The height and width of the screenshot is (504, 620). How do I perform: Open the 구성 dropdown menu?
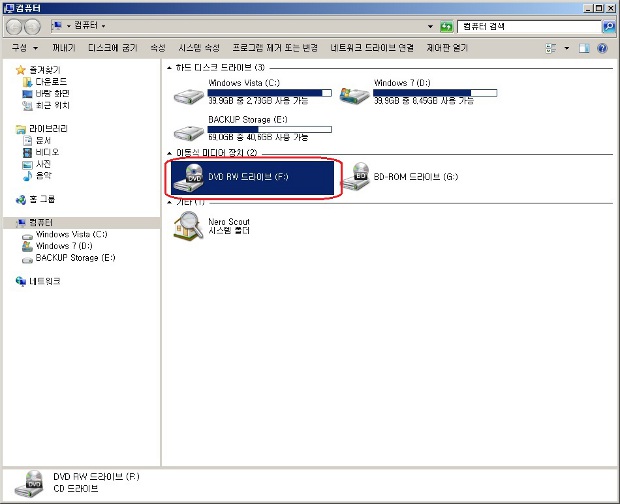point(24,47)
